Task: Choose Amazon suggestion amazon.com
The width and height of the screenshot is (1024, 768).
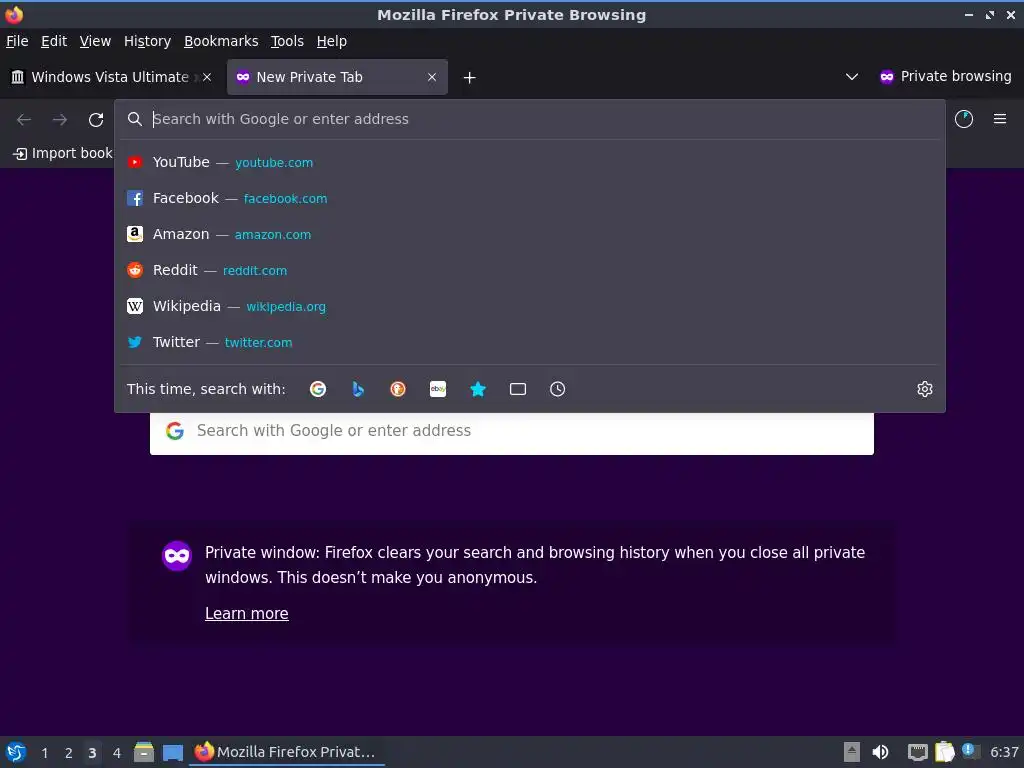Action: coord(530,234)
